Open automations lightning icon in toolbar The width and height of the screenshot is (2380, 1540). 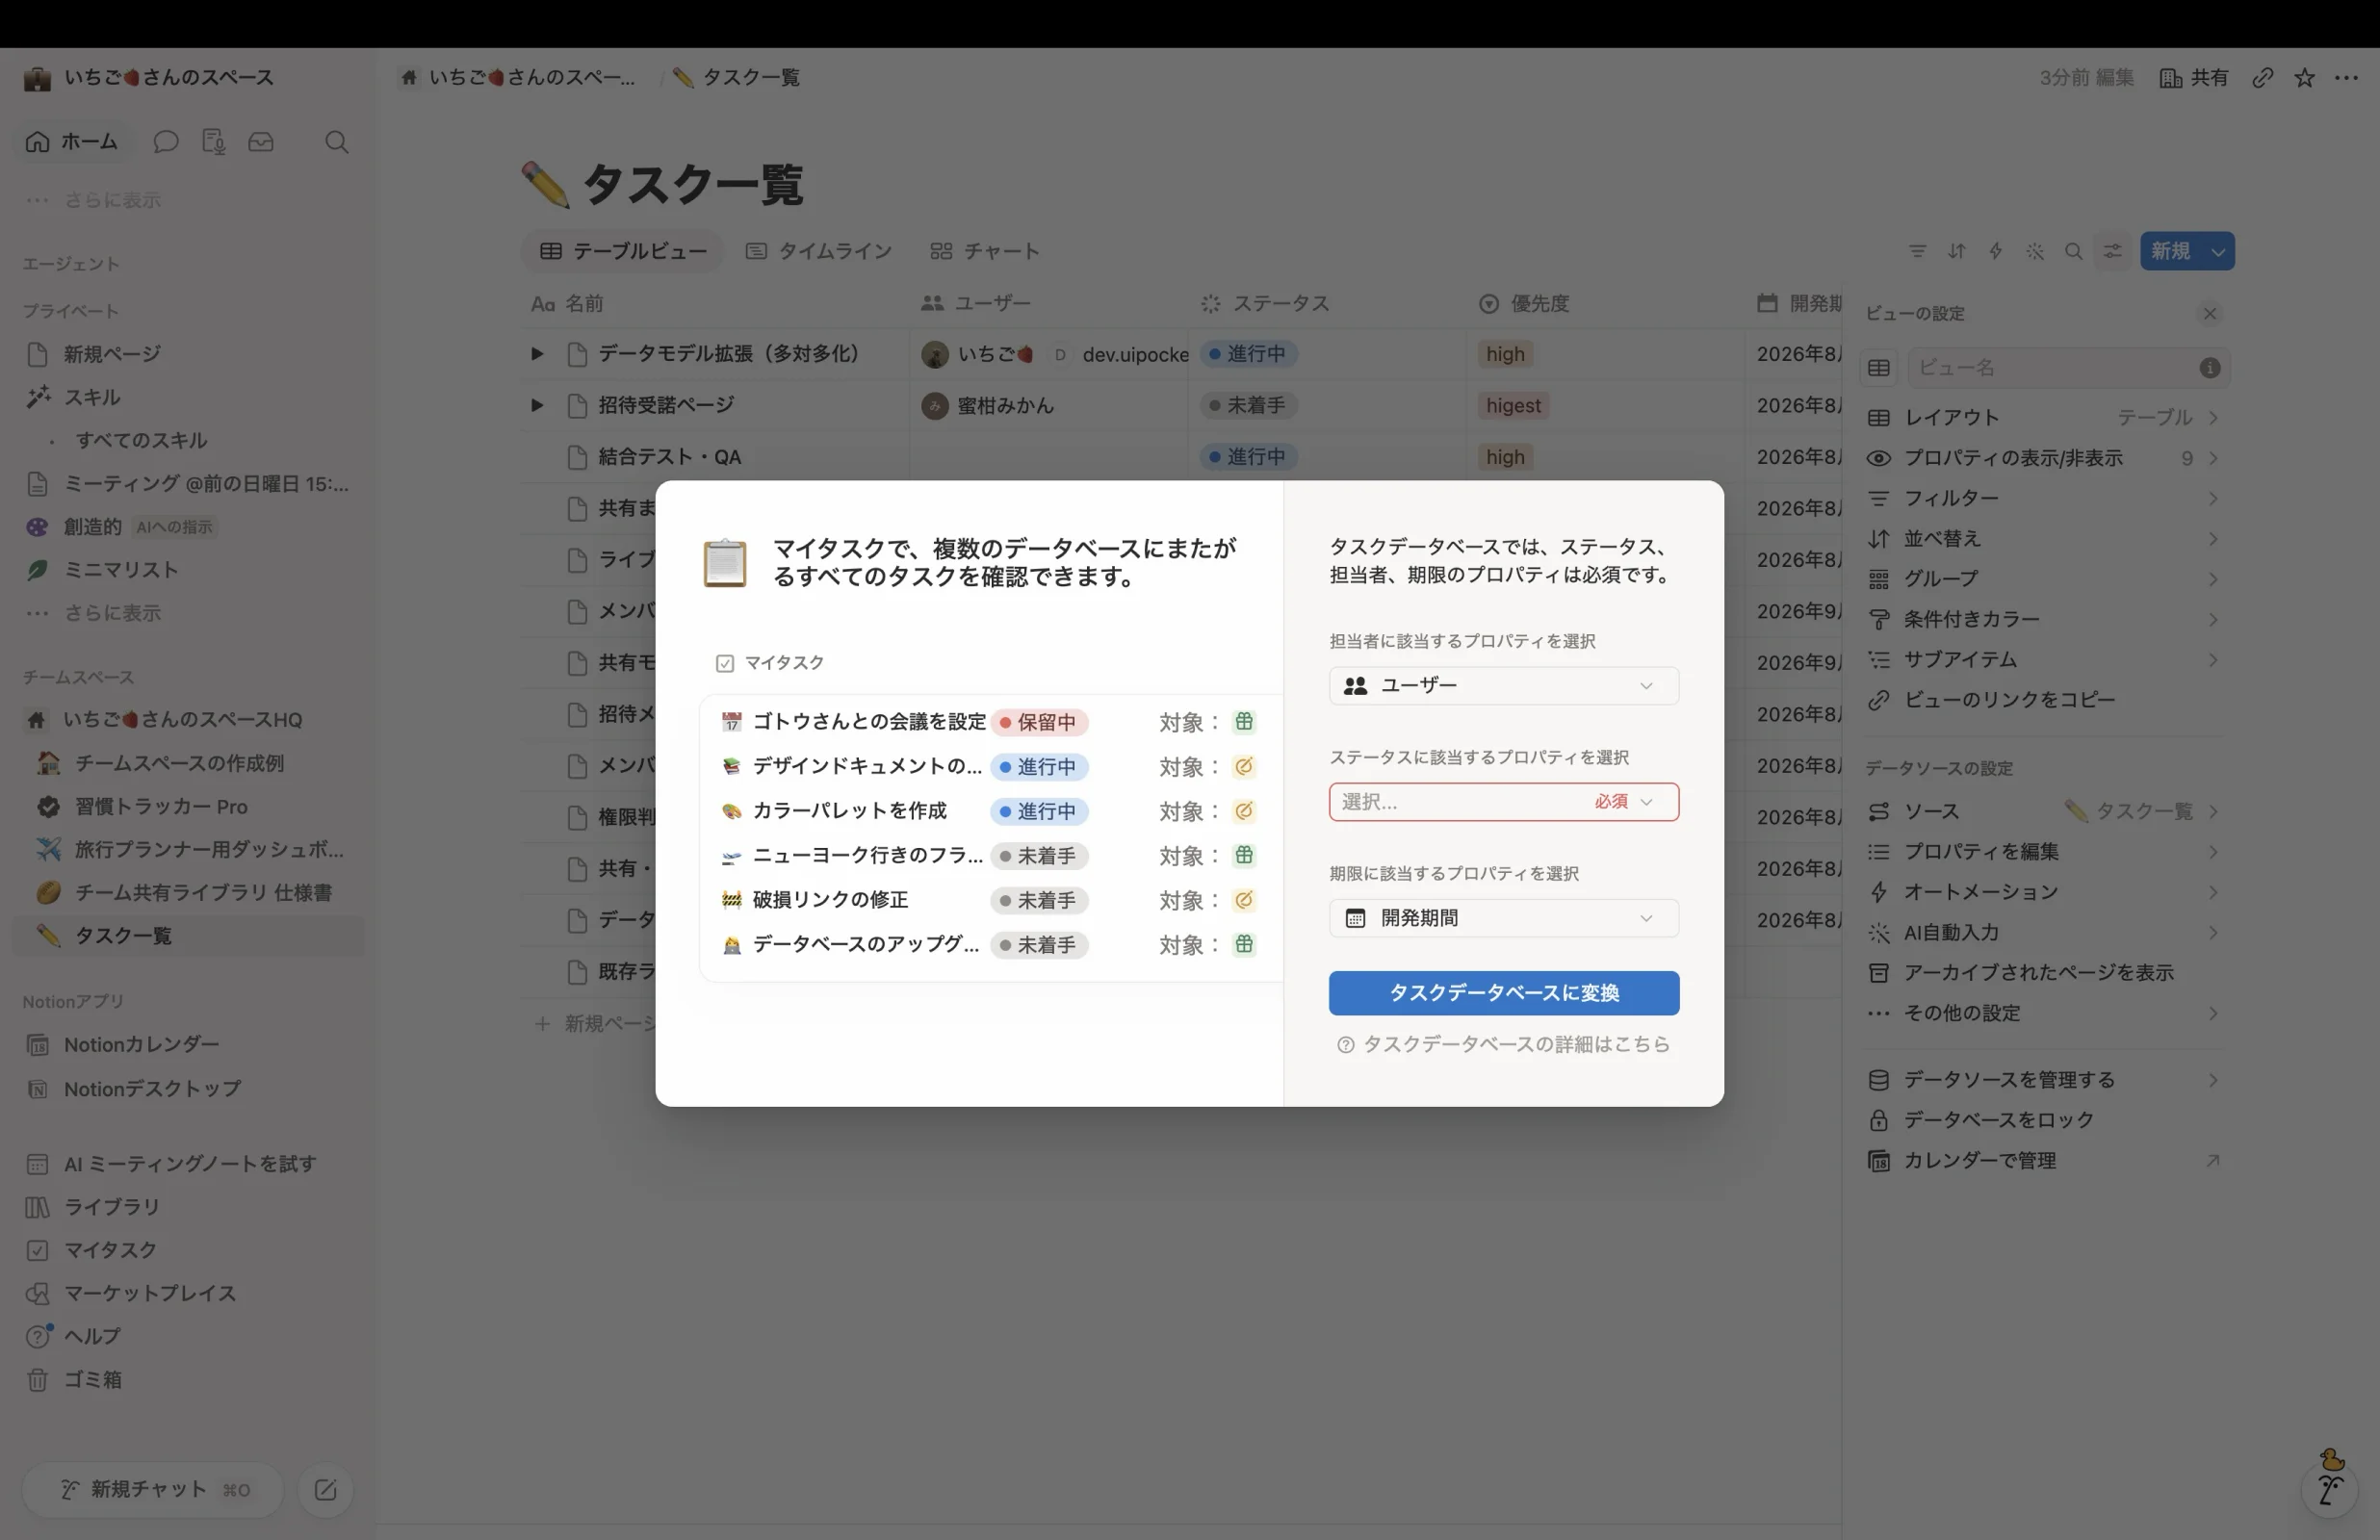(x=1996, y=251)
